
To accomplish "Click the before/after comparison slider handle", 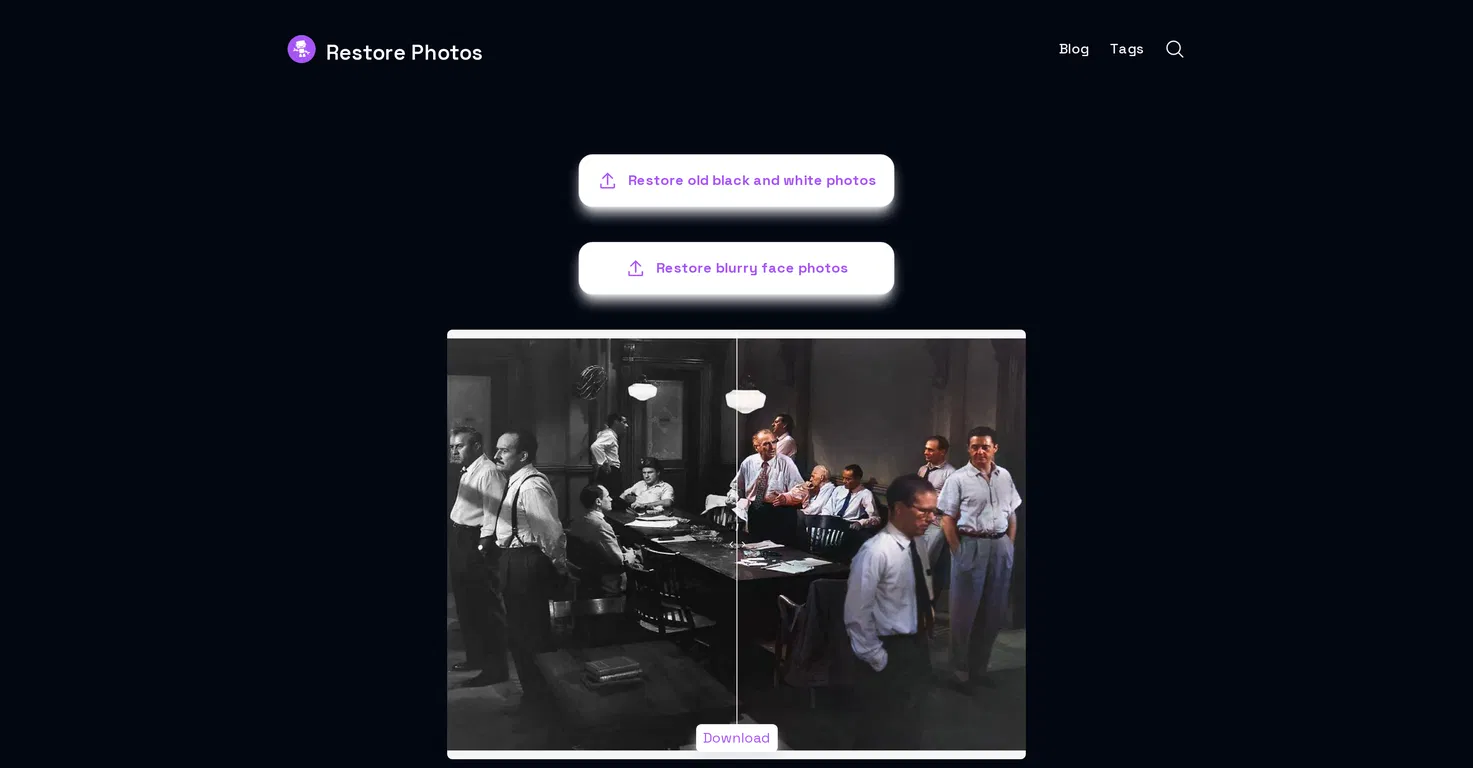I will 737,545.
